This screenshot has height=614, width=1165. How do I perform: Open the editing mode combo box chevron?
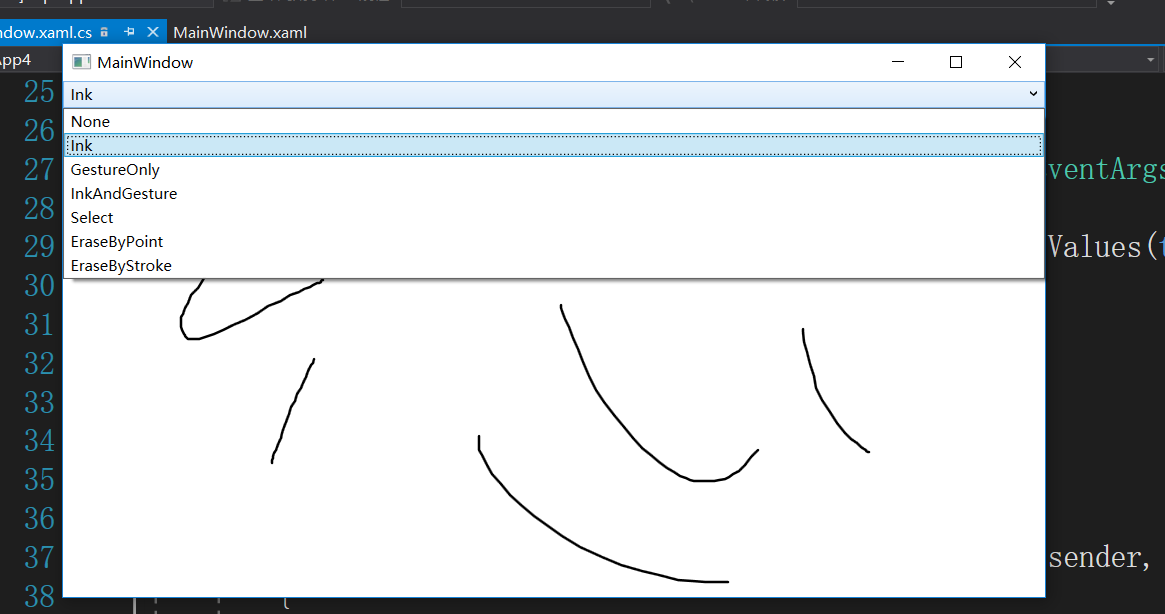[1031, 93]
